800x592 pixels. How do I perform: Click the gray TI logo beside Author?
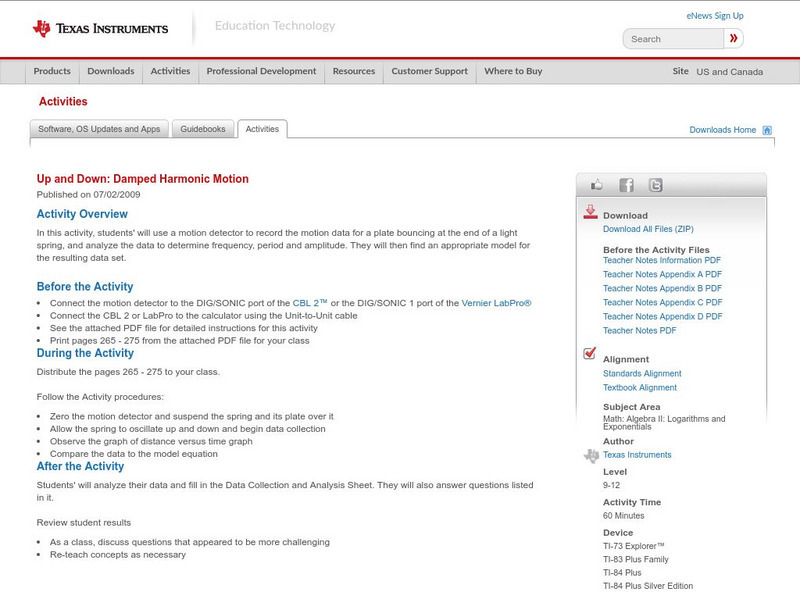coord(591,455)
